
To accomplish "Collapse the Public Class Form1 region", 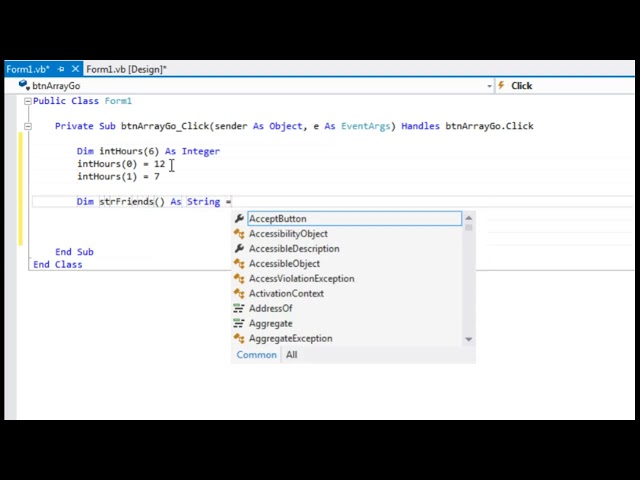I will tap(28, 101).
